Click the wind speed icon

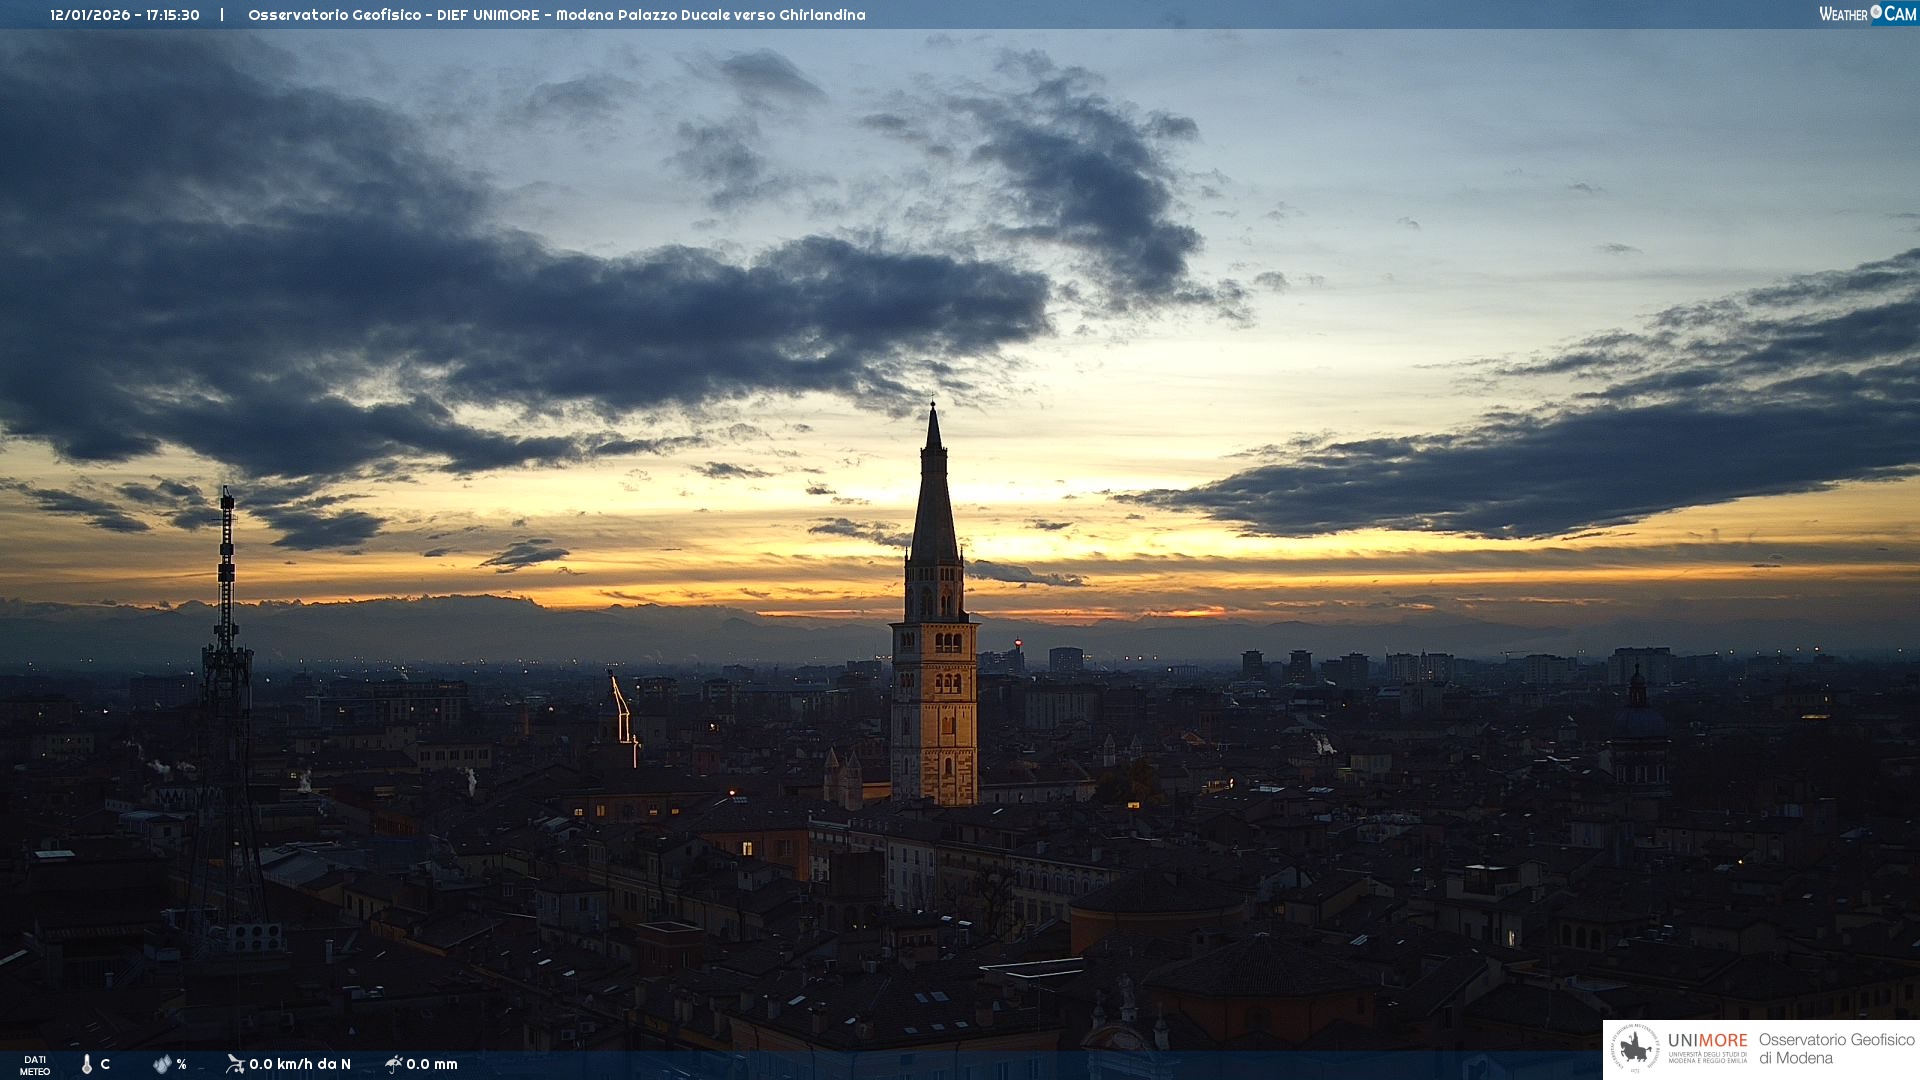pyautogui.click(x=235, y=1064)
